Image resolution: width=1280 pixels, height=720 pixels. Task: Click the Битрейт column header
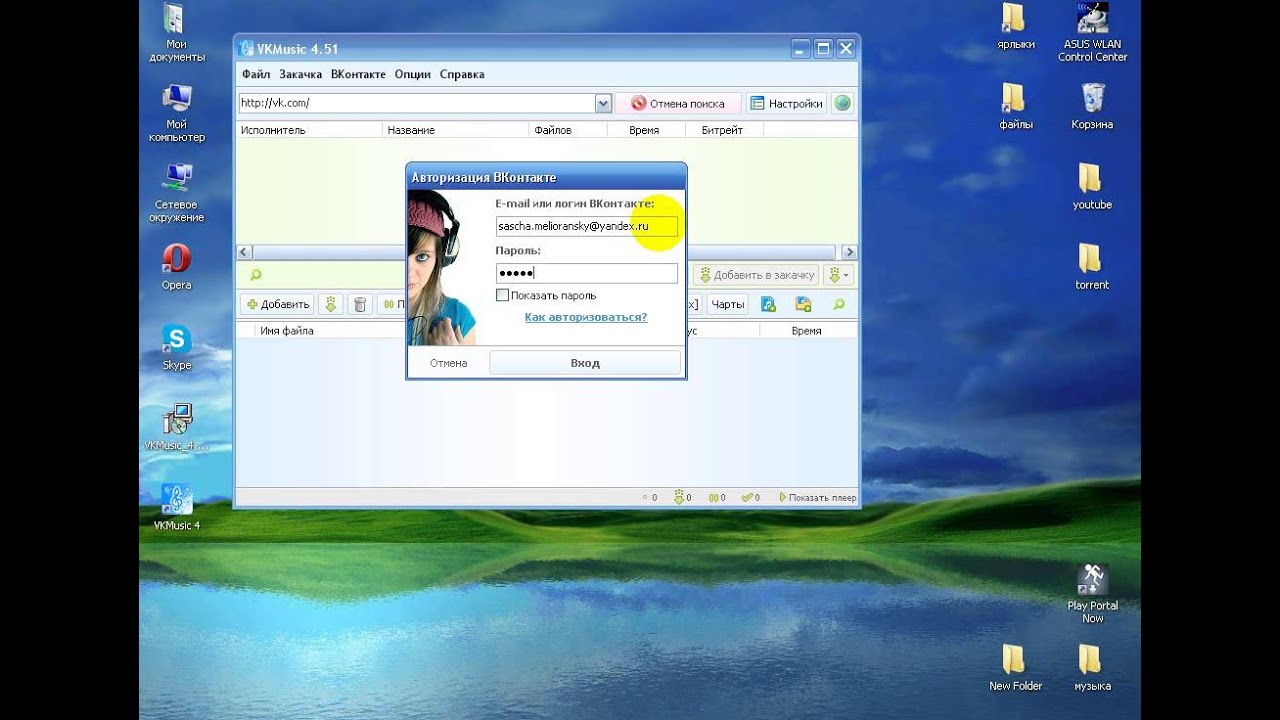click(723, 130)
